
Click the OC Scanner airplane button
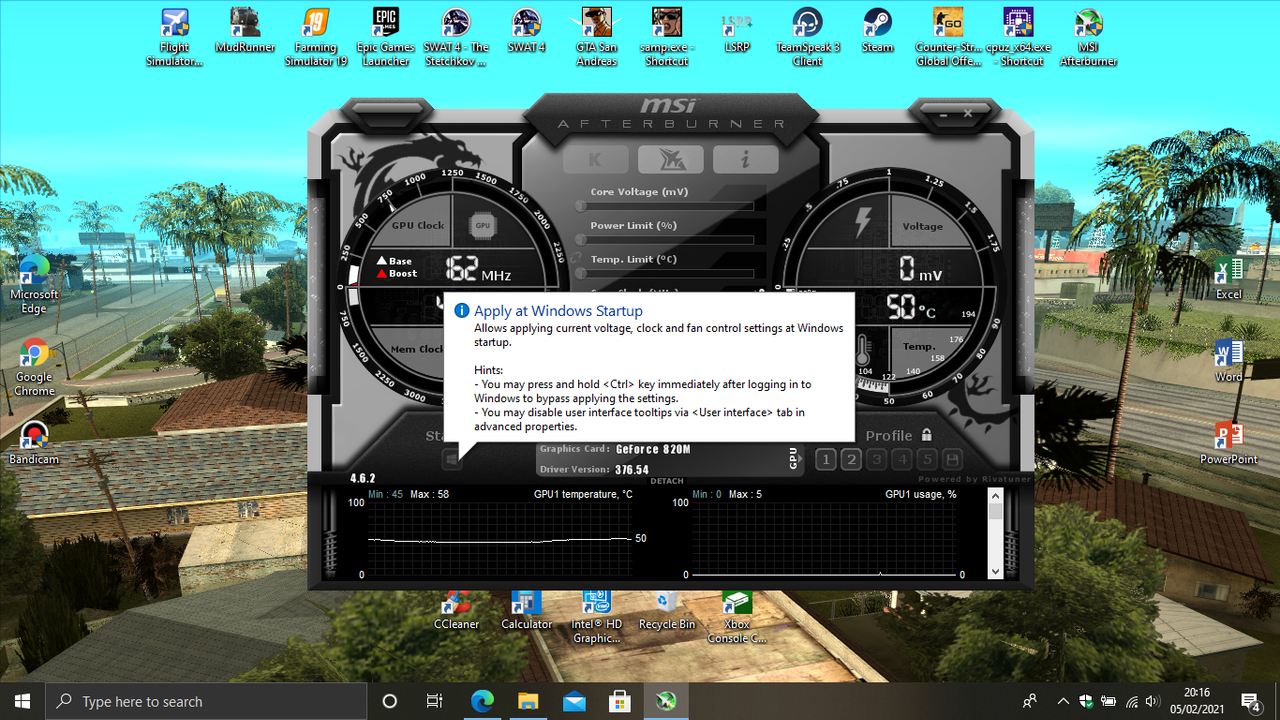pos(670,159)
